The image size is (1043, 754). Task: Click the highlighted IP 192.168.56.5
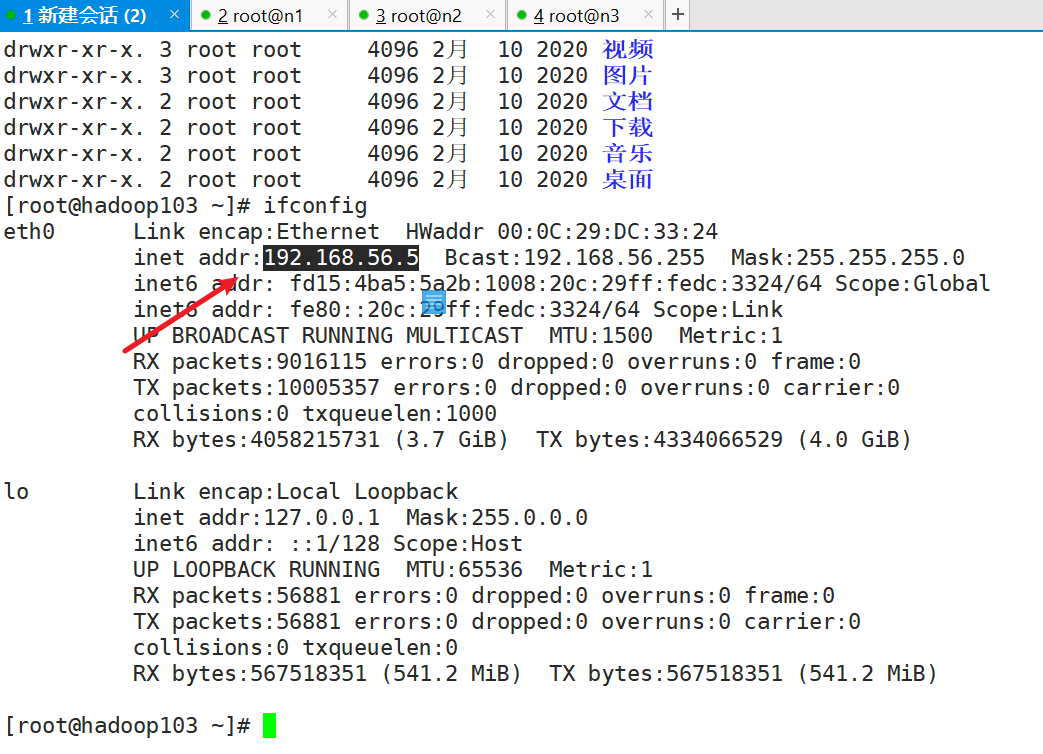(x=341, y=257)
